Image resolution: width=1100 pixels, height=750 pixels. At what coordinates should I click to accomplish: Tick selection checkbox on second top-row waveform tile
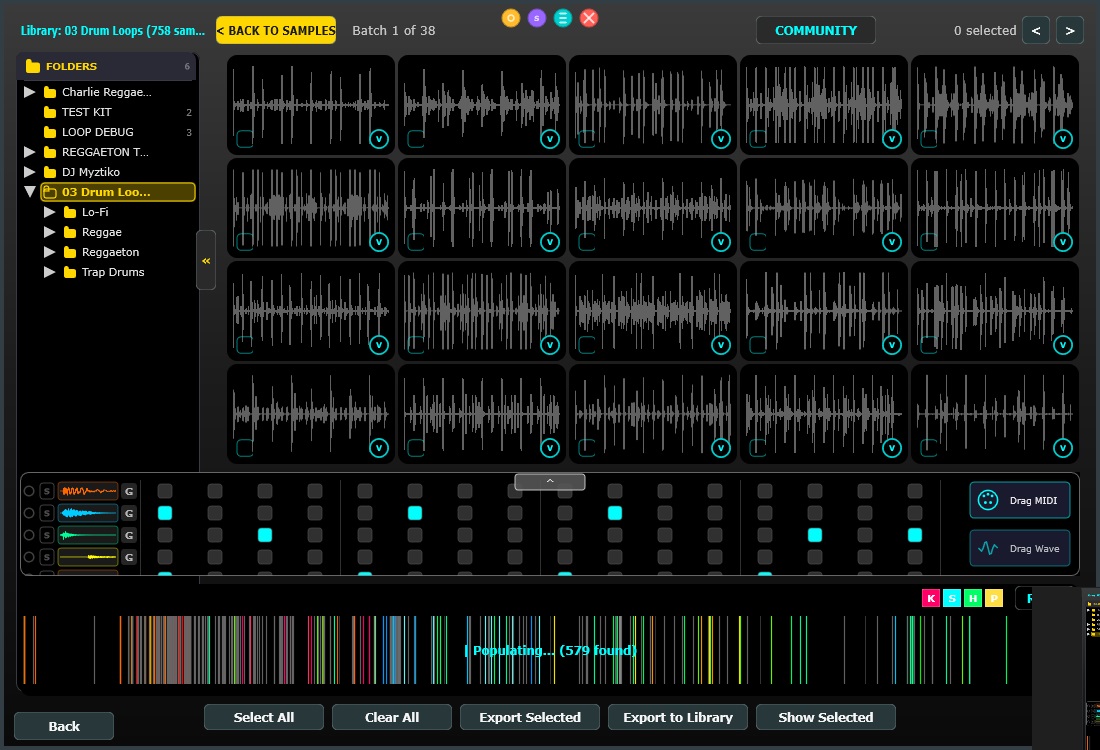point(415,139)
